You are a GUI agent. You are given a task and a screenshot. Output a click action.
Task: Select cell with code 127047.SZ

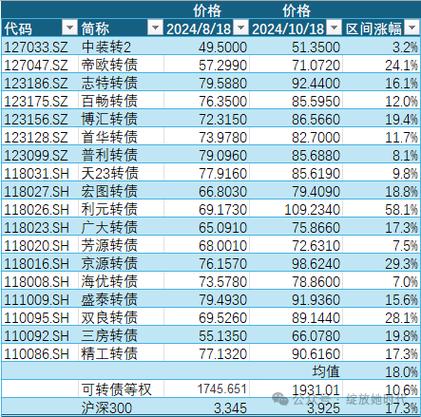(40, 65)
